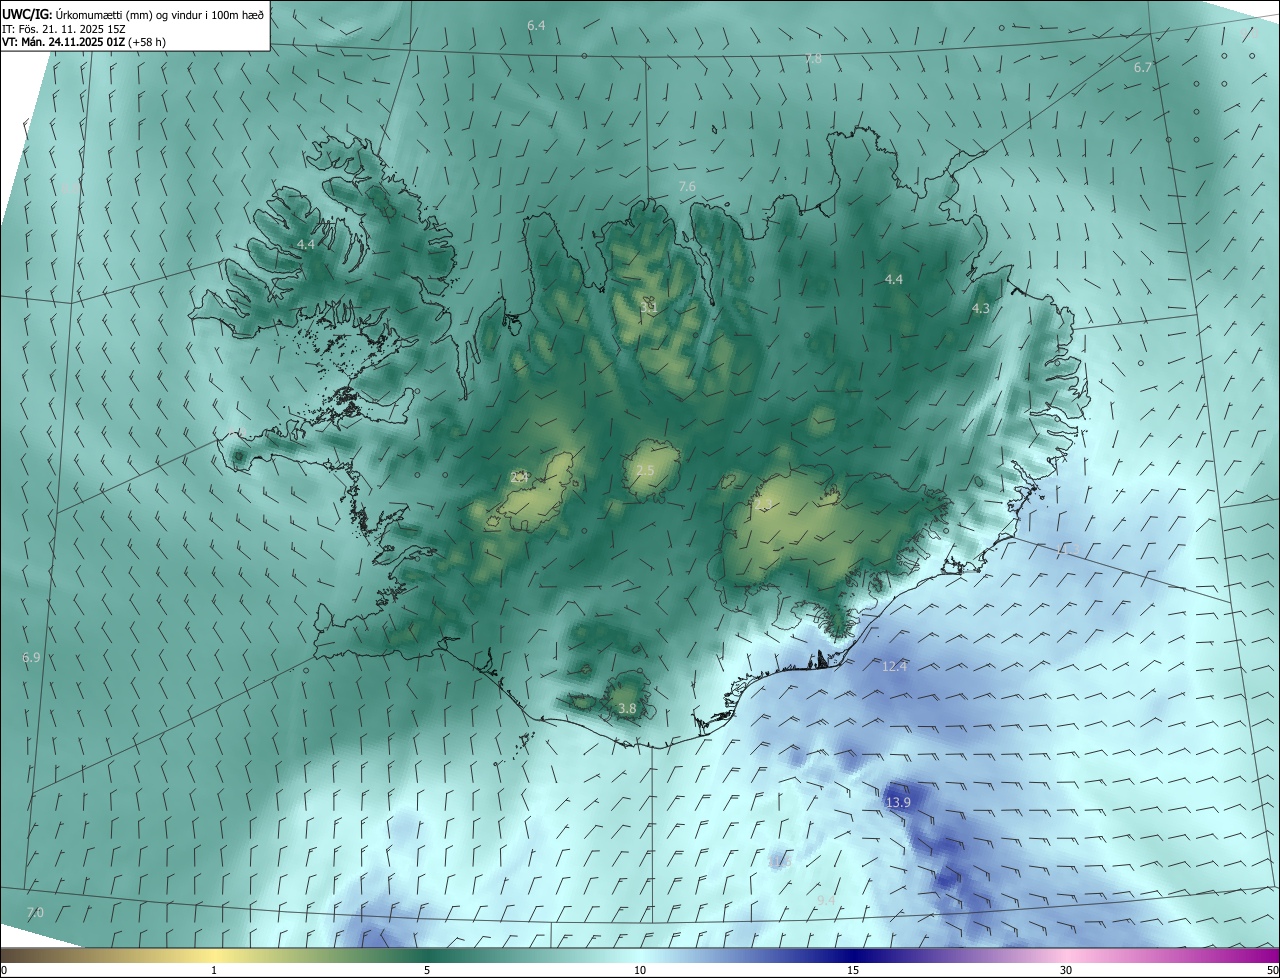Click the VT valid time line reading 01Z

(x=84, y=42)
